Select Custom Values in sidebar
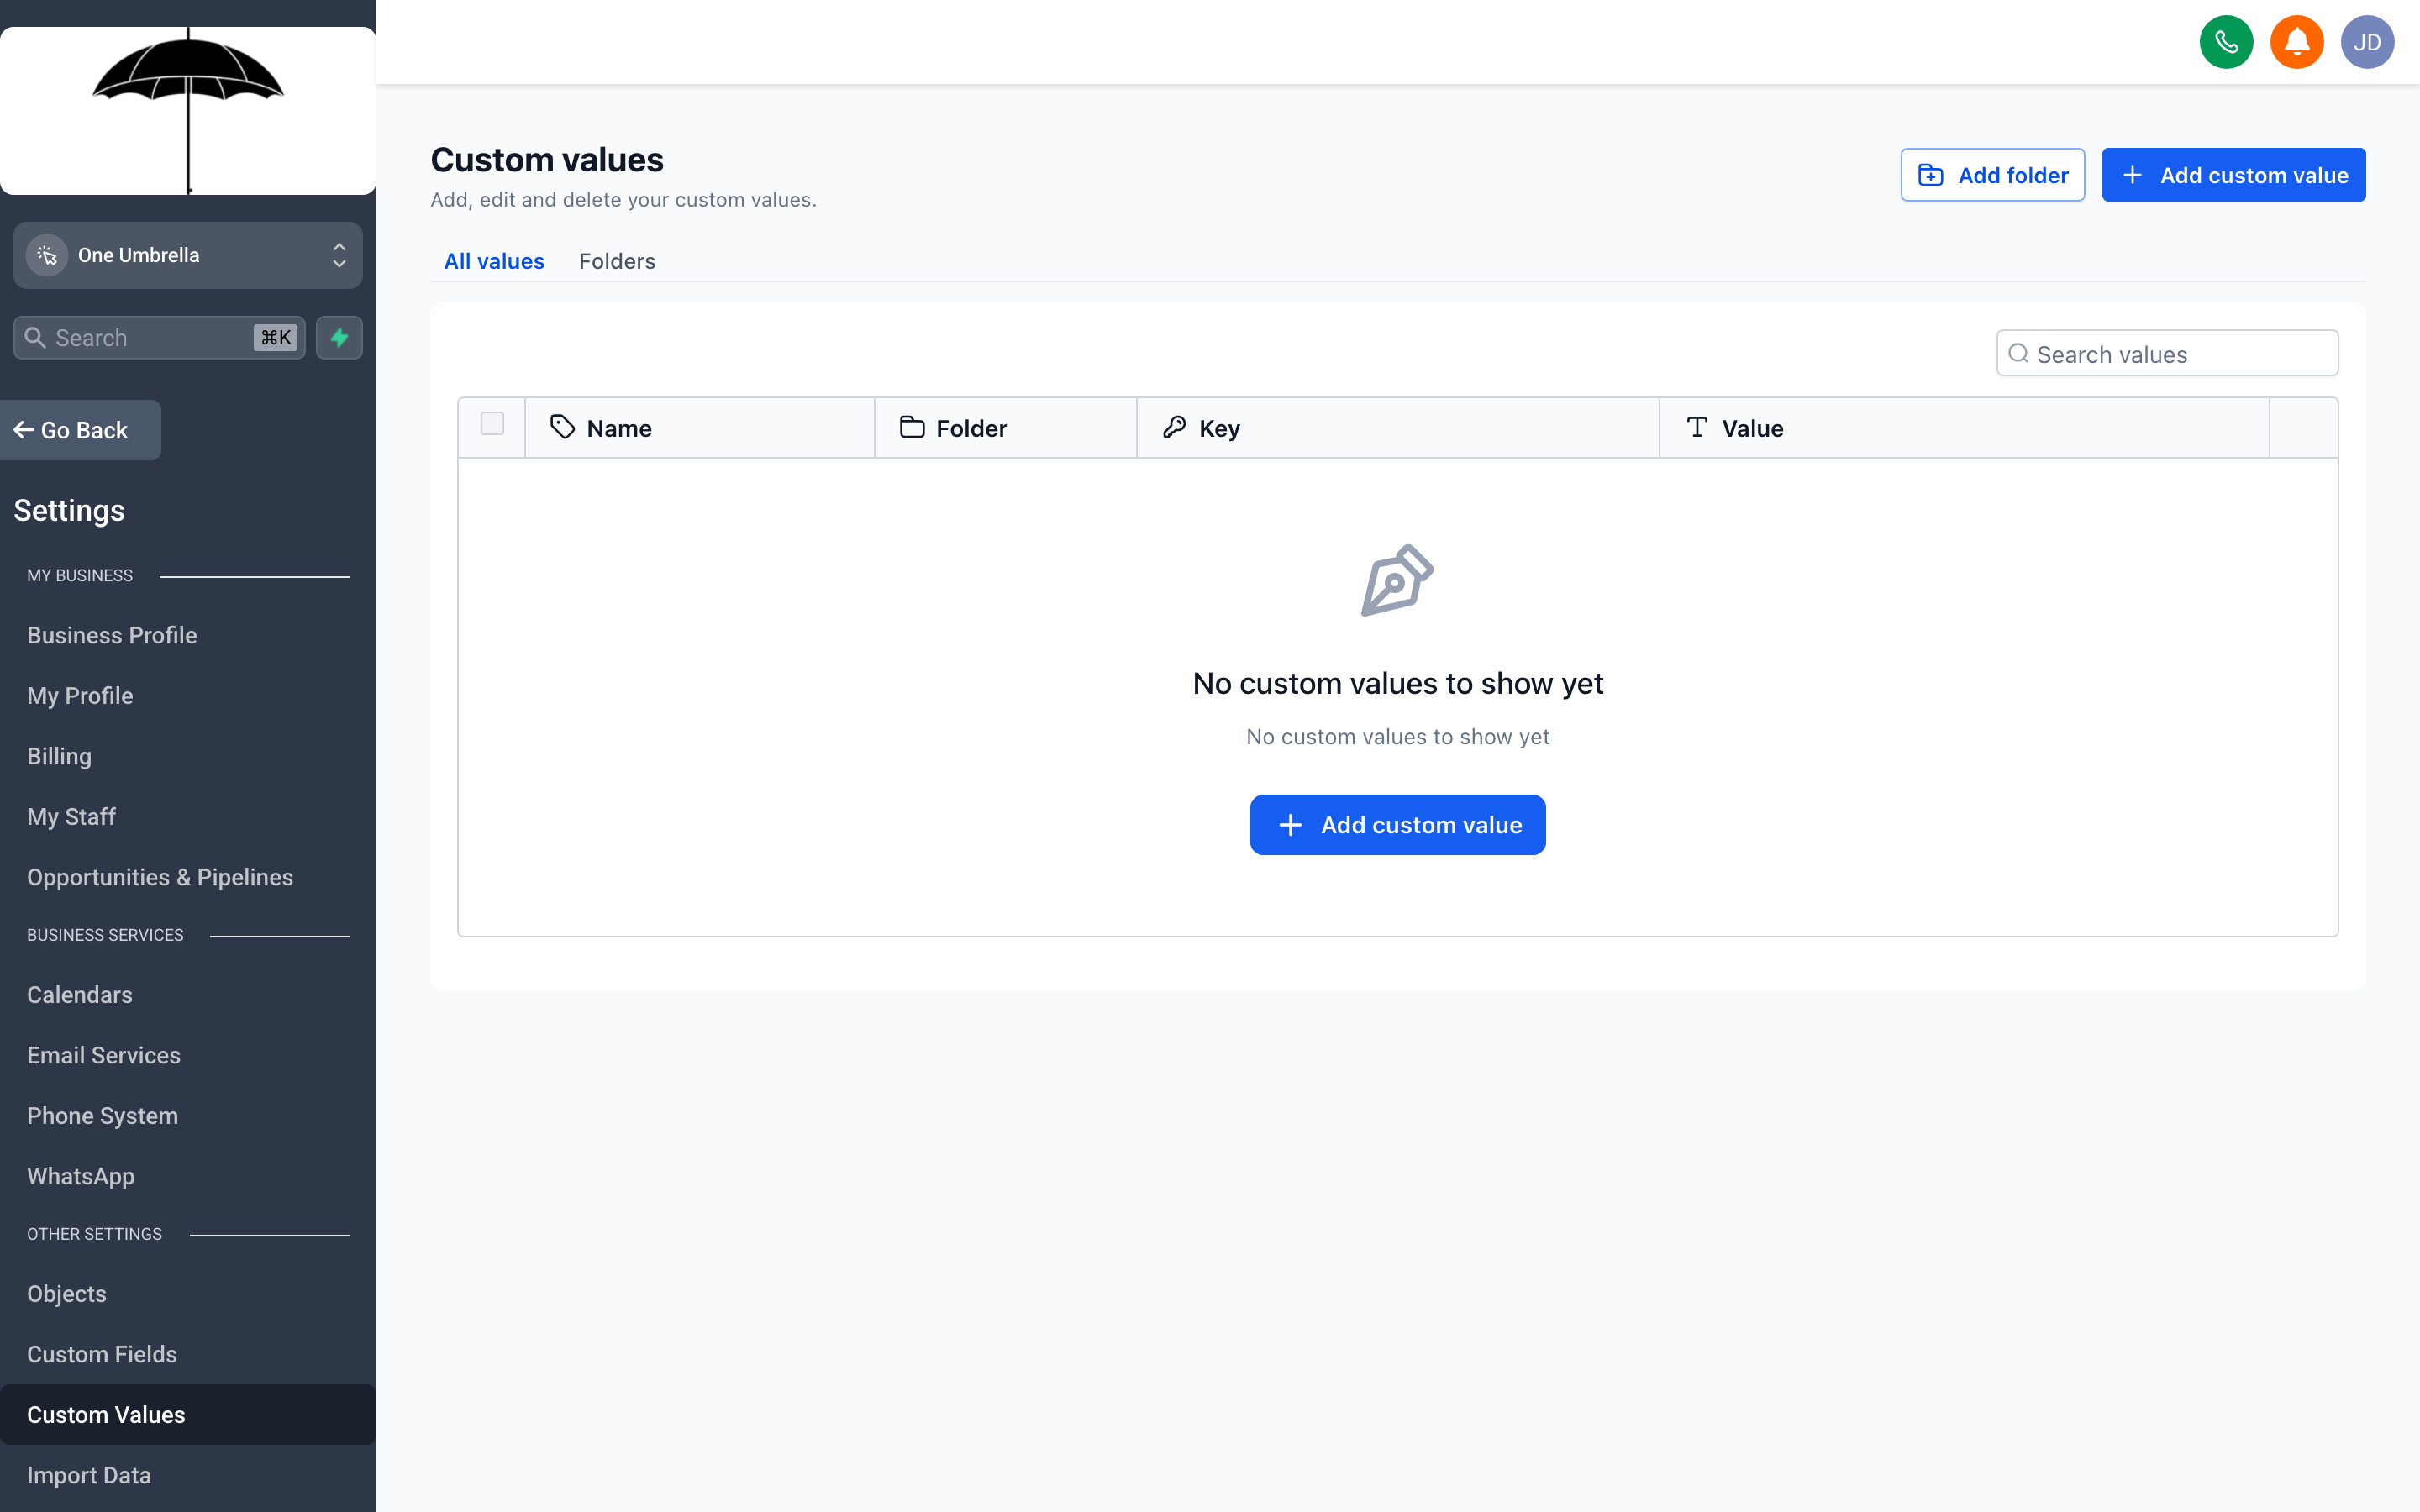Image resolution: width=2420 pixels, height=1512 pixels. point(188,1414)
